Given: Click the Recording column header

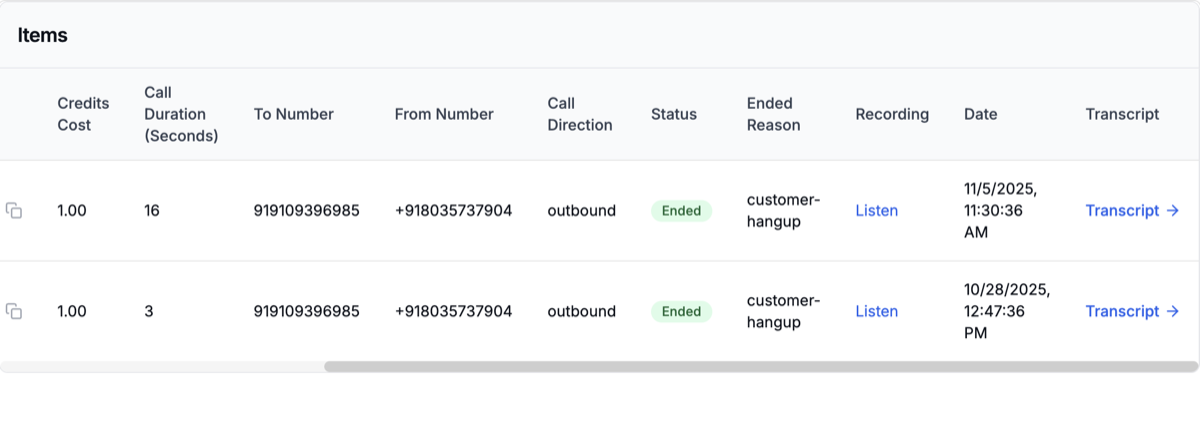Looking at the screenshot, I should pyautogui.click(x=892, y=114).
